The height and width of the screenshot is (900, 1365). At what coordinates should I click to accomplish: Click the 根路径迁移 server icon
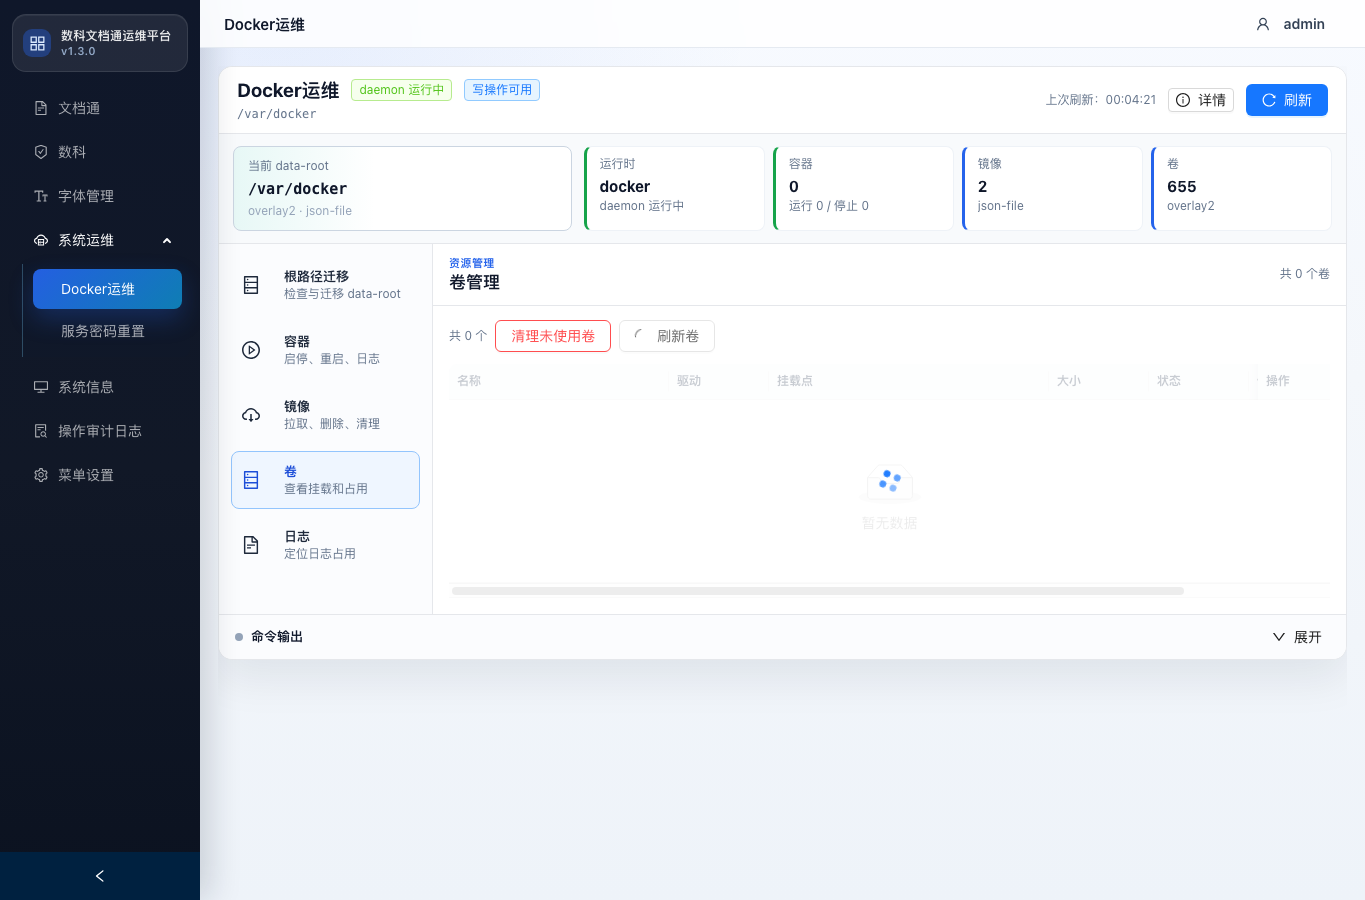click(x=251, y=285)
